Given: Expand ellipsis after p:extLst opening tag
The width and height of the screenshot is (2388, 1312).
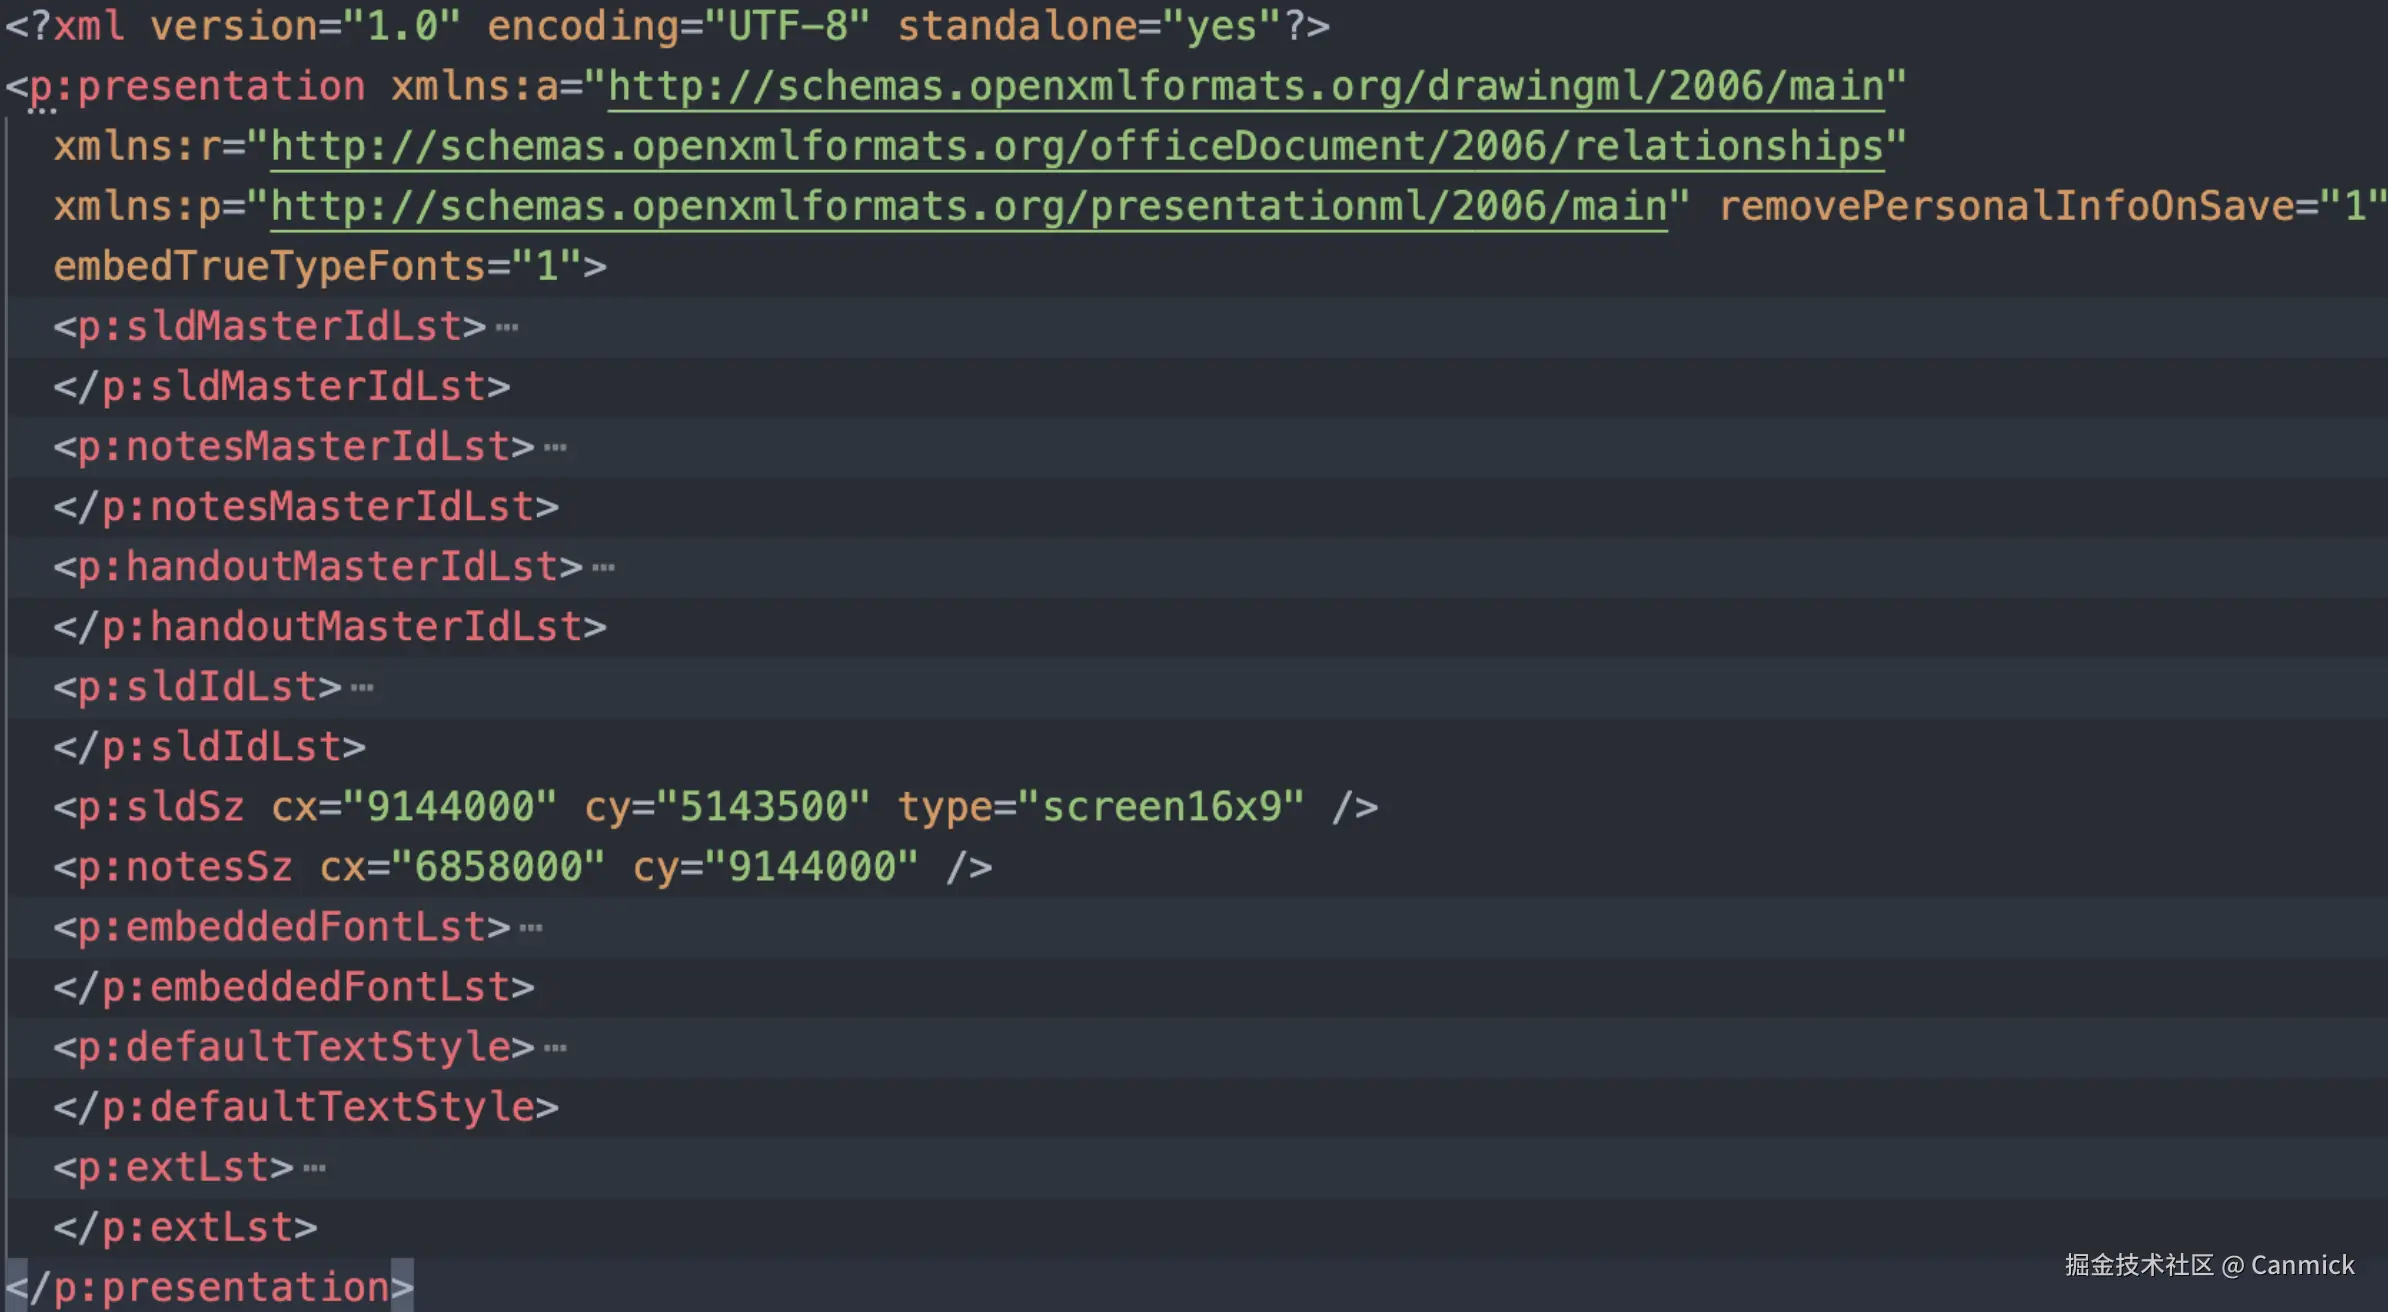Looking at the screenshot, I should (x=314, y=1168).
